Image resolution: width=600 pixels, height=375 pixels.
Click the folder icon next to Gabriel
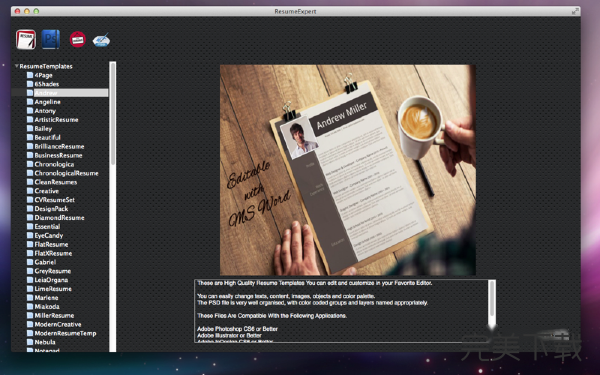[30, 262]
